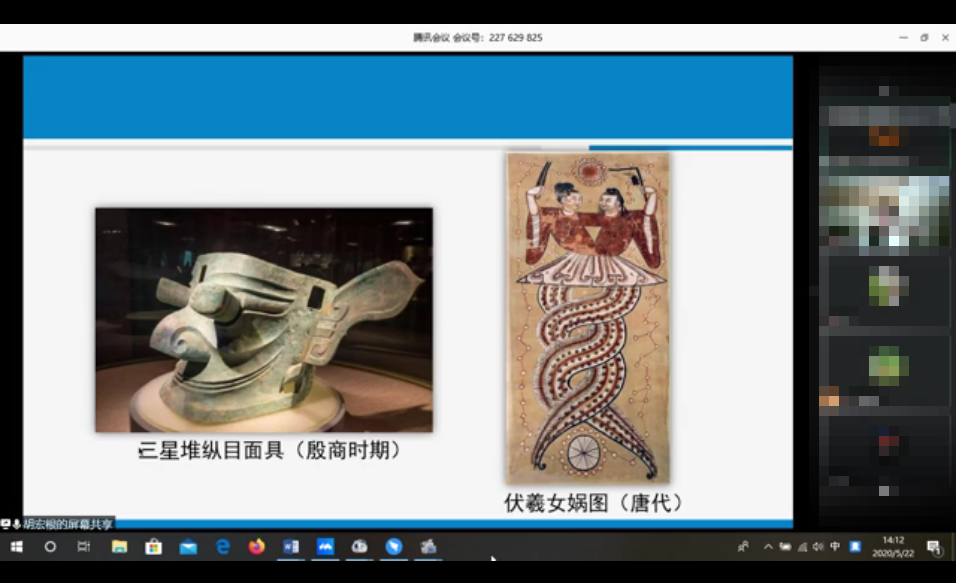
Task: Click caption 伏羲女娲图（唐代）
Action: tap(593, 503)
